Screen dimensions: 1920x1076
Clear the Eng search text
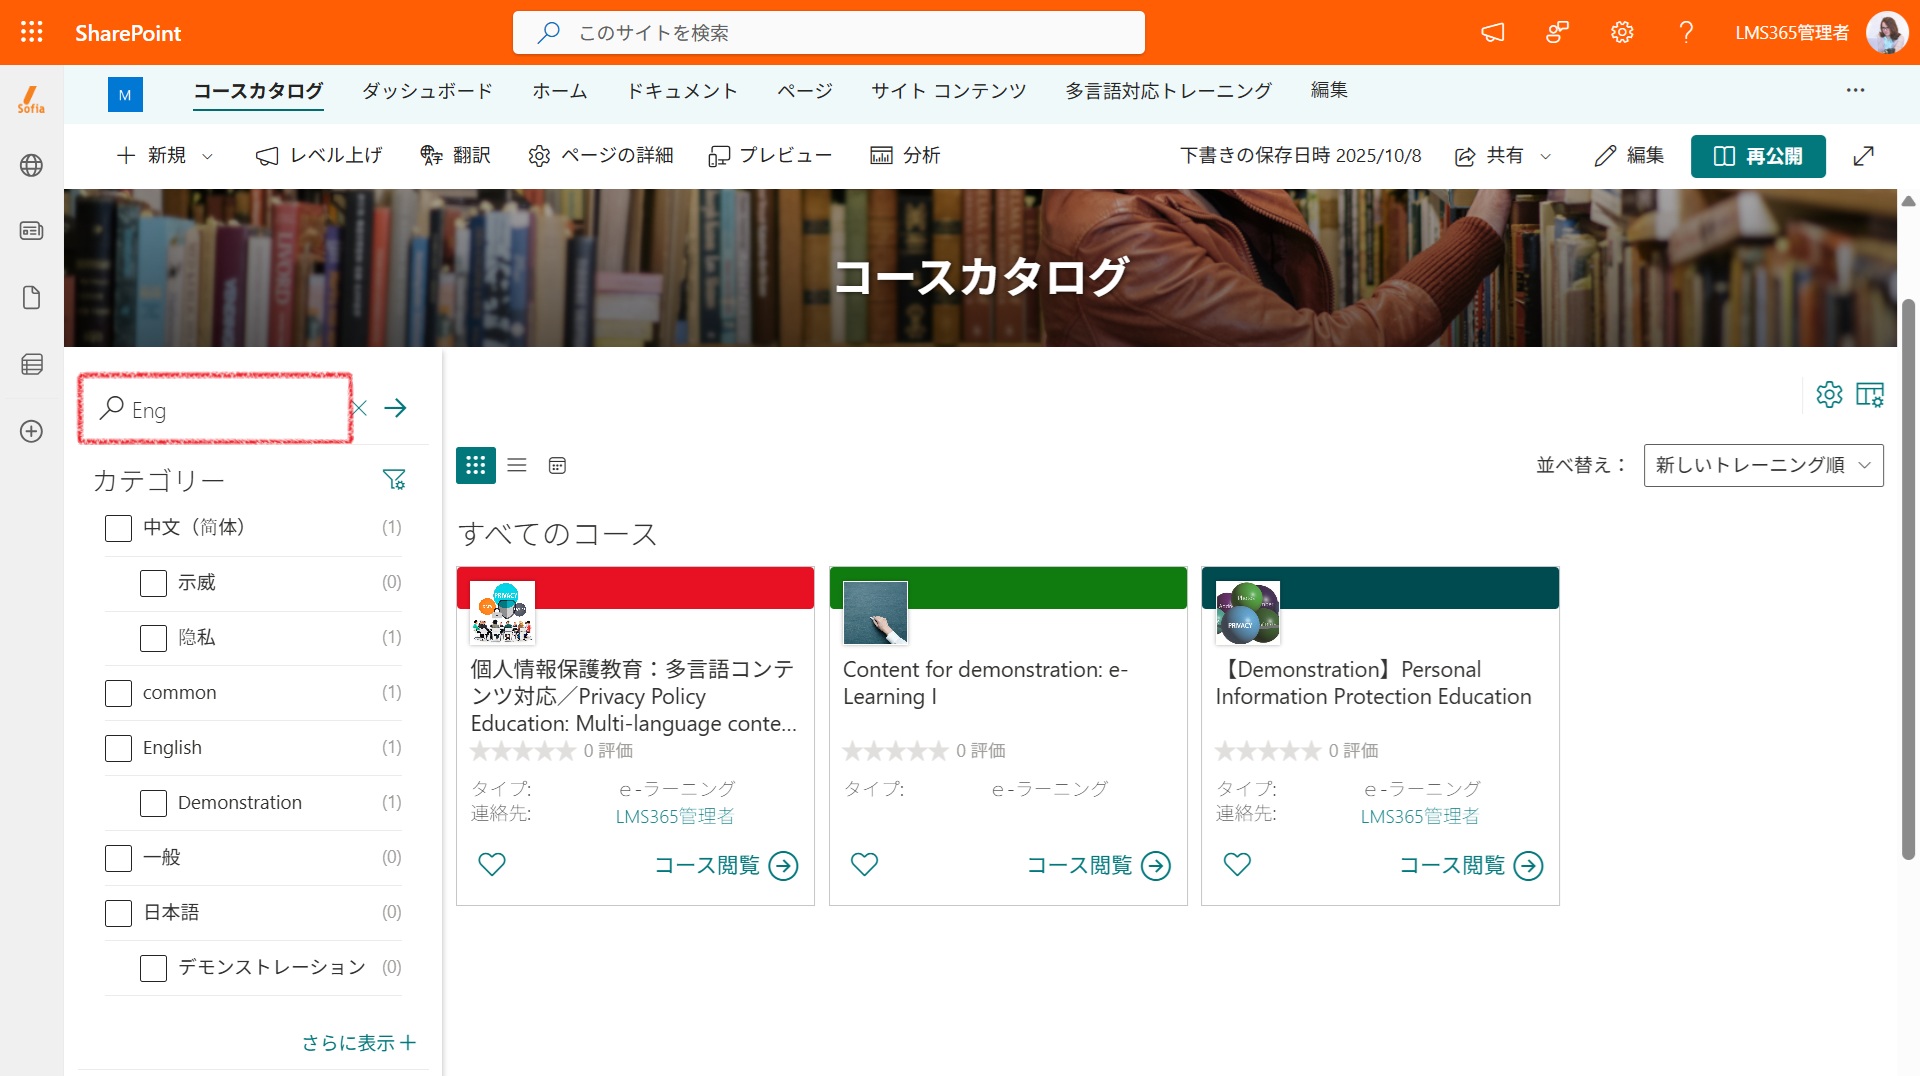pos(359,408)
